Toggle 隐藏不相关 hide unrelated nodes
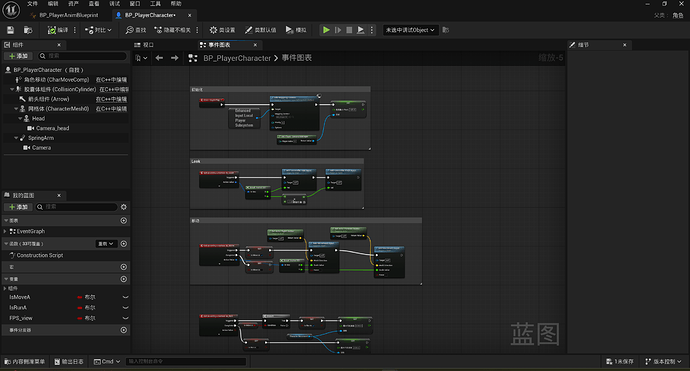This screenshot has height=371, width=690. 172,30
